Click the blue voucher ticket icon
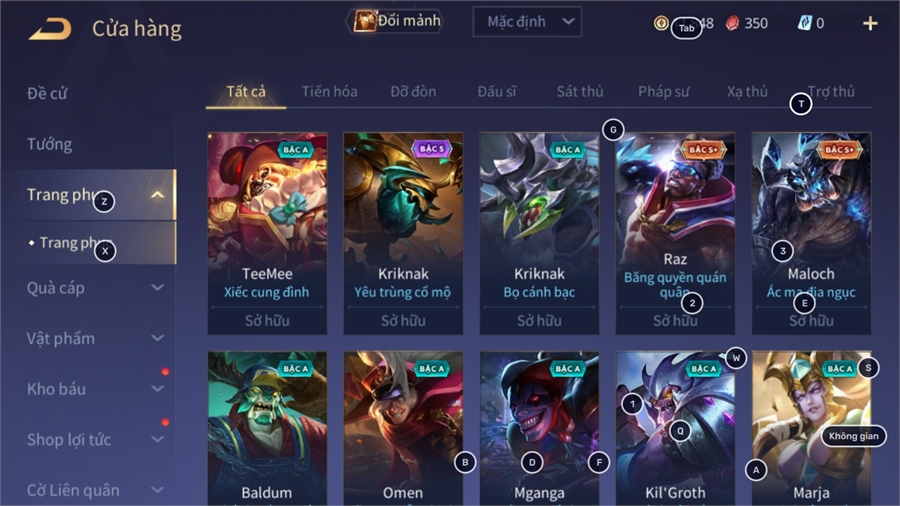Viewport: 900px width, 506px height. (805, 23)
